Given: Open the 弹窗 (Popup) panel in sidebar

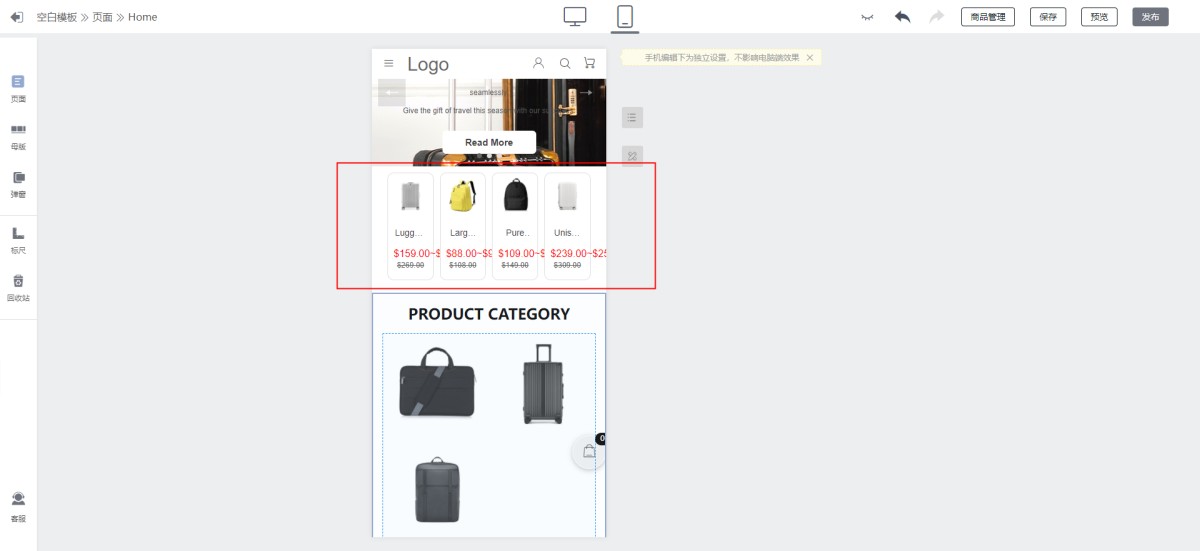Looking at the screenshot, I should [x=18, y=184].
